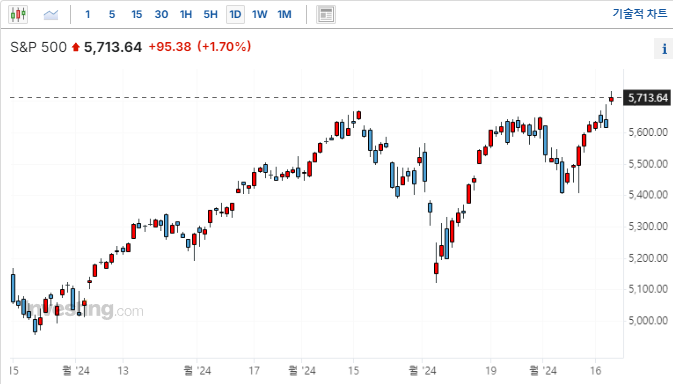Click the 5,100.00 price axis label
The height and width of the screenshot is (384, 673).
[648, 289]
